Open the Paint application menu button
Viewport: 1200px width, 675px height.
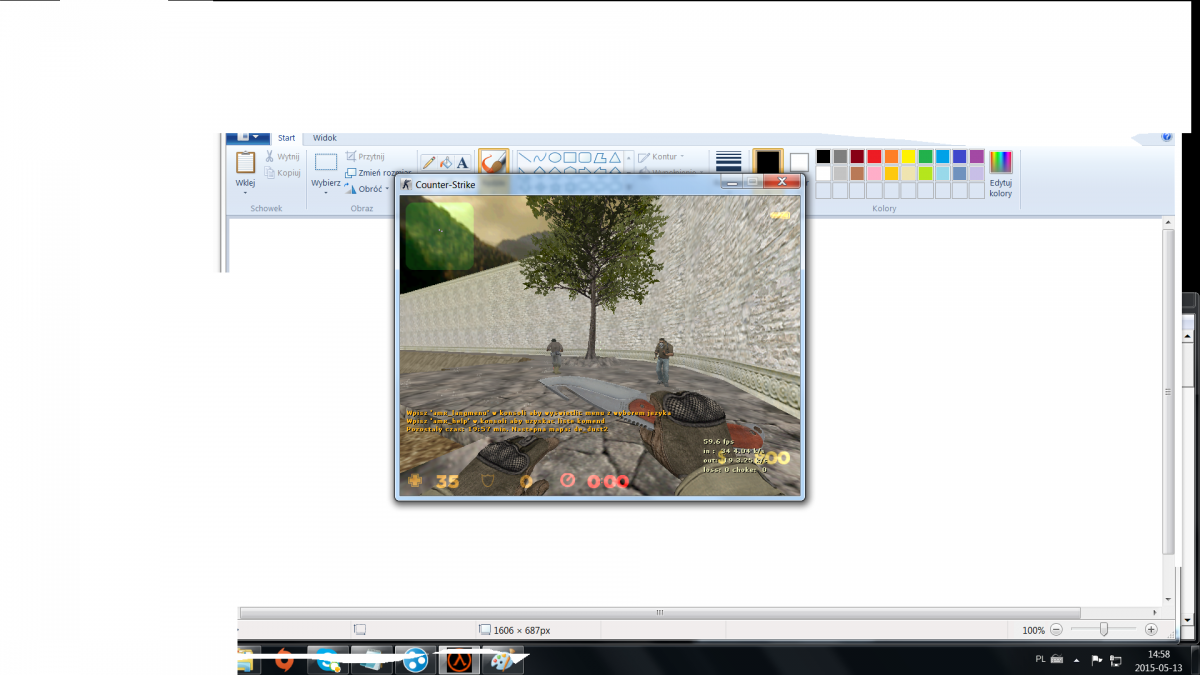tap(247, 138)
